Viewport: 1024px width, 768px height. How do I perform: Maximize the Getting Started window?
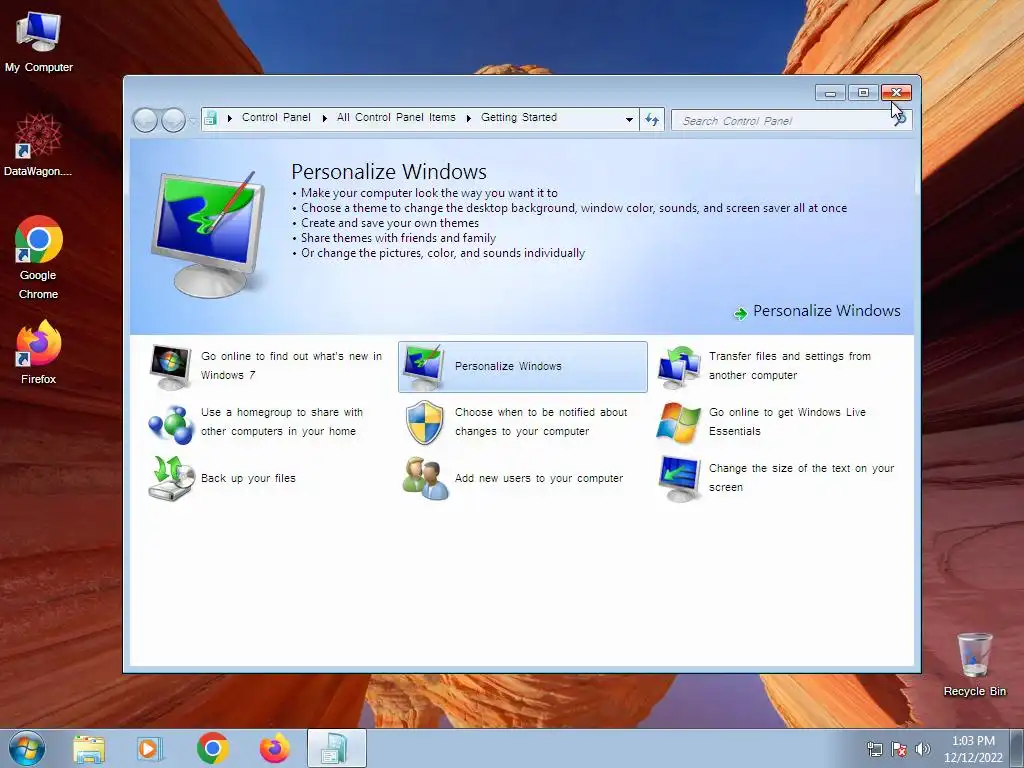(x=863, y=93)
